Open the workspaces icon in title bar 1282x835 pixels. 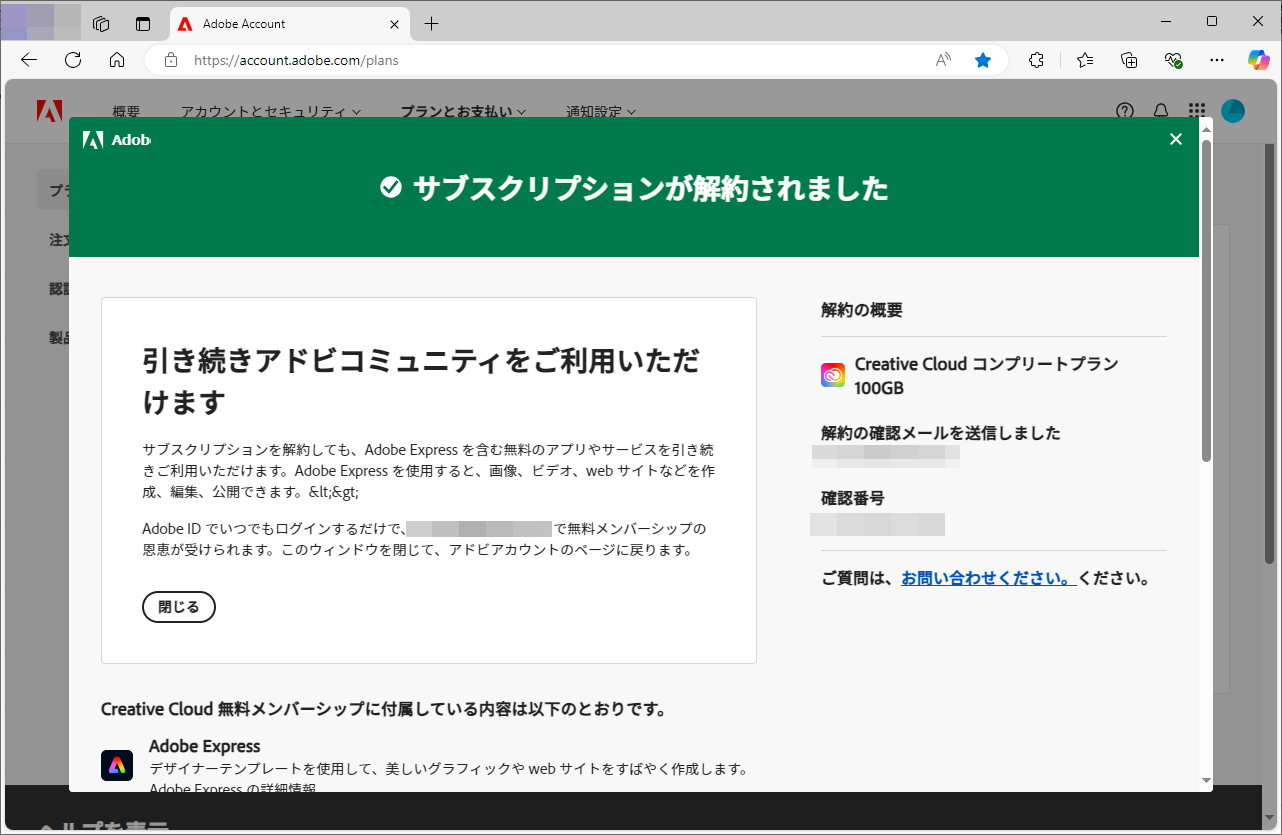(100, 24)
